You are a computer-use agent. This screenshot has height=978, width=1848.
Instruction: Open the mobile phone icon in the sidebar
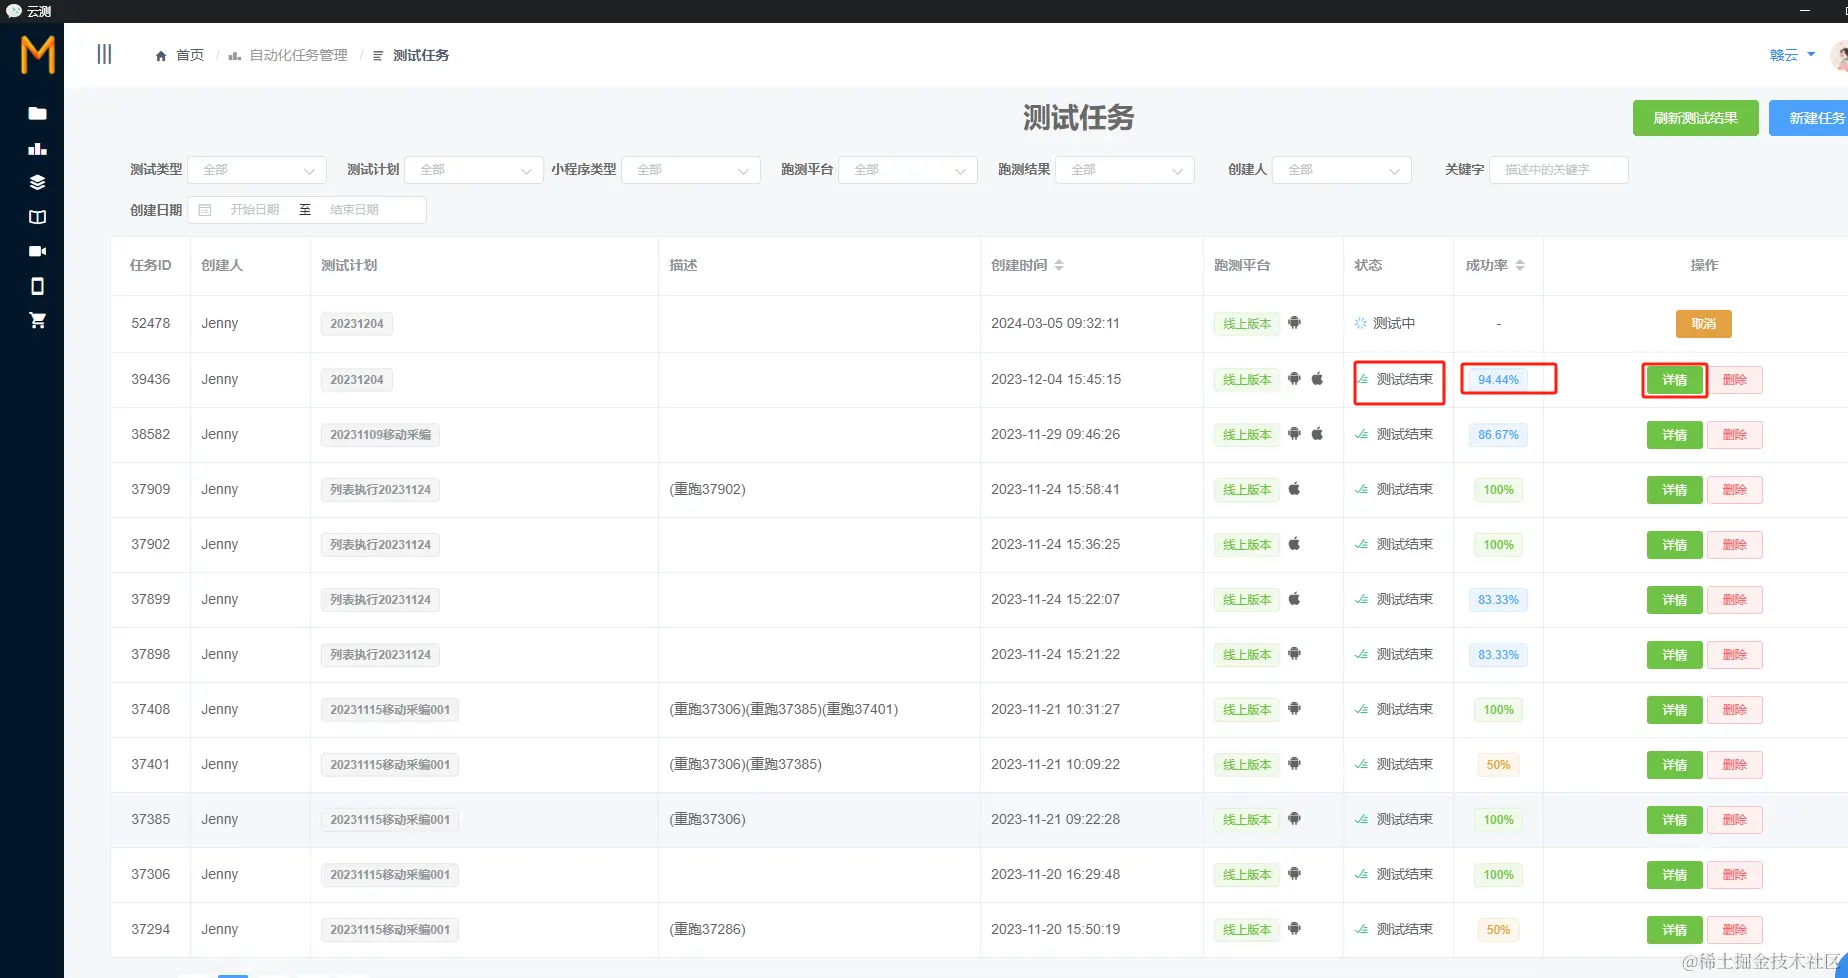pyautogui.click(x=38, y=286)
